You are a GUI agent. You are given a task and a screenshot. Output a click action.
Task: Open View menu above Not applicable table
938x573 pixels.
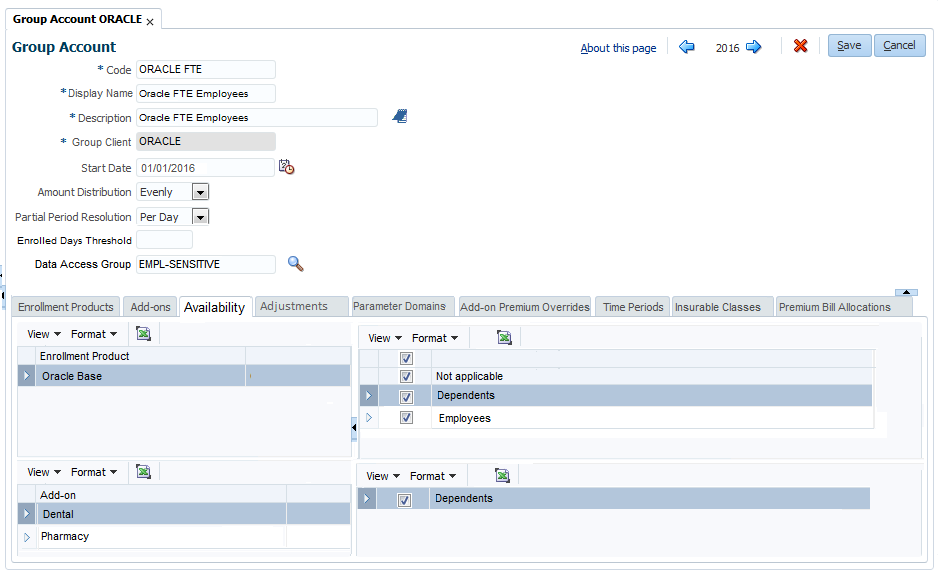click(385, 339)
